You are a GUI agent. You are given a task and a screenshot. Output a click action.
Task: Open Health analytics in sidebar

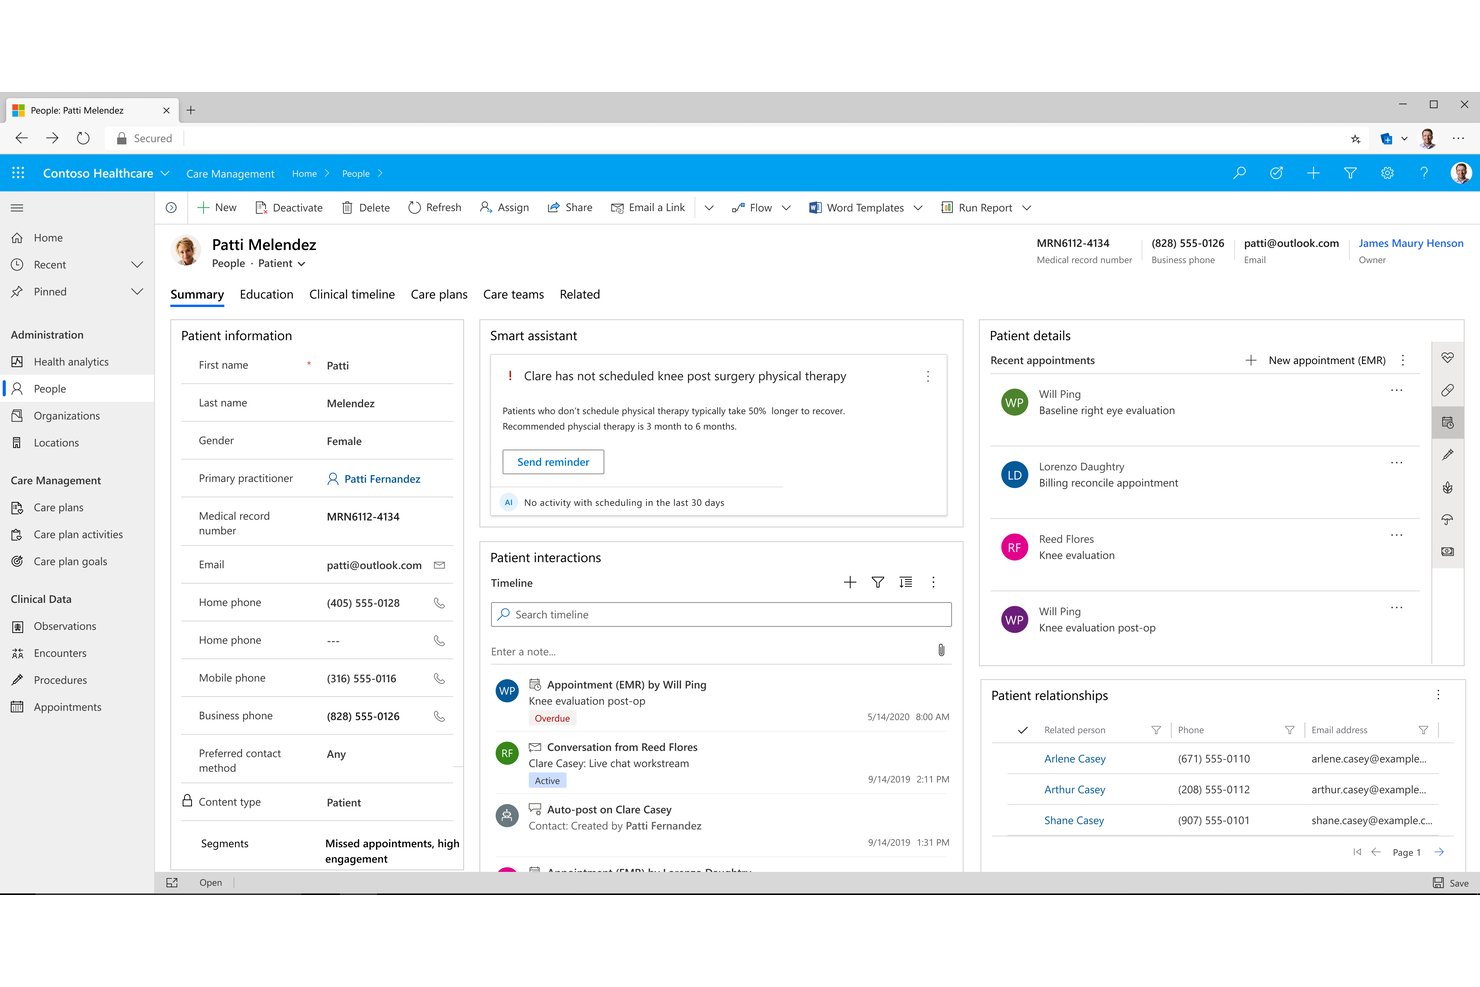(x=71, y=362)
